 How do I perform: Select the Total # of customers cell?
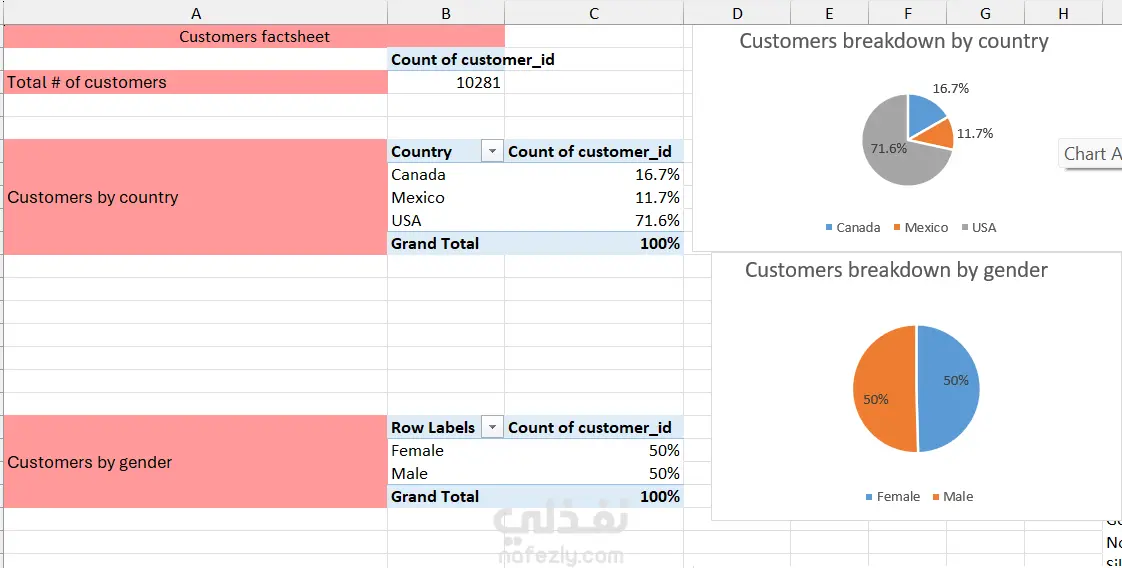195,83
